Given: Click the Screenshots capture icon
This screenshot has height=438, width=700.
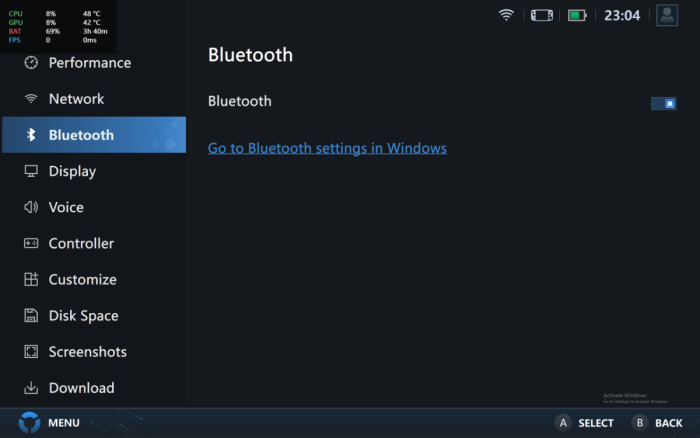Looking at the screenshot, I should [x=31, y=352].
